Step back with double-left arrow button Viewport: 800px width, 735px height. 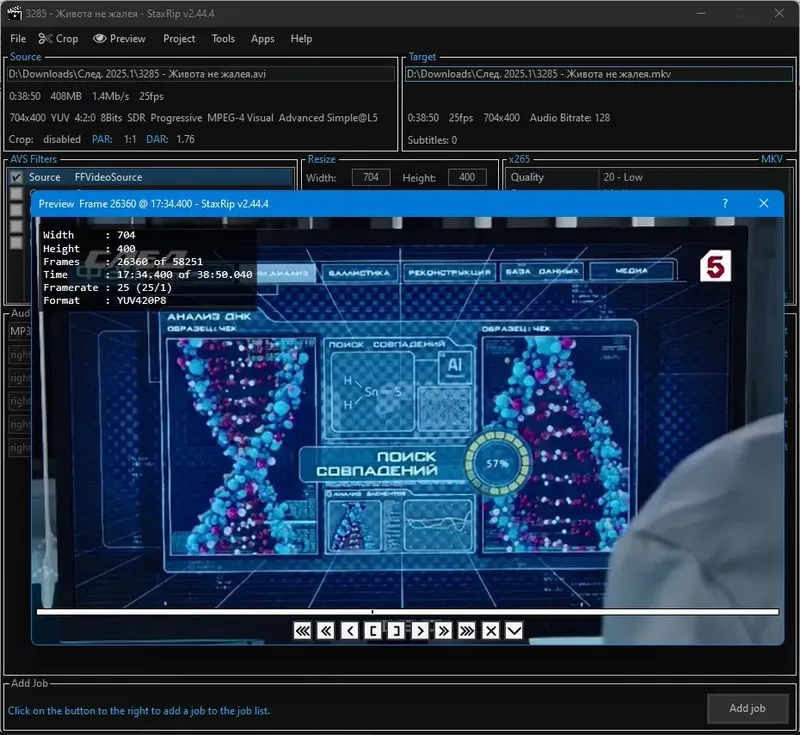(326, 631)
